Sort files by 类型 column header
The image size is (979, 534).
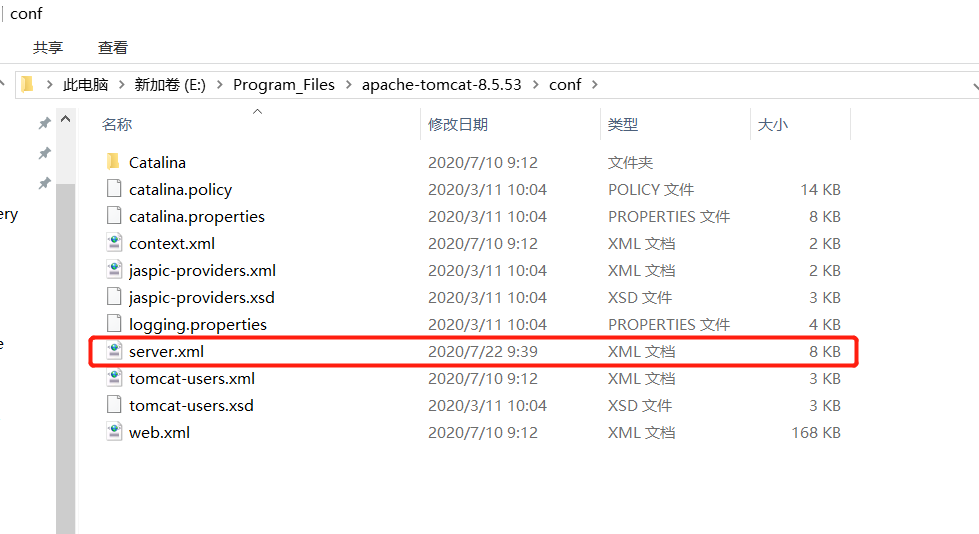tap(623, 124)
